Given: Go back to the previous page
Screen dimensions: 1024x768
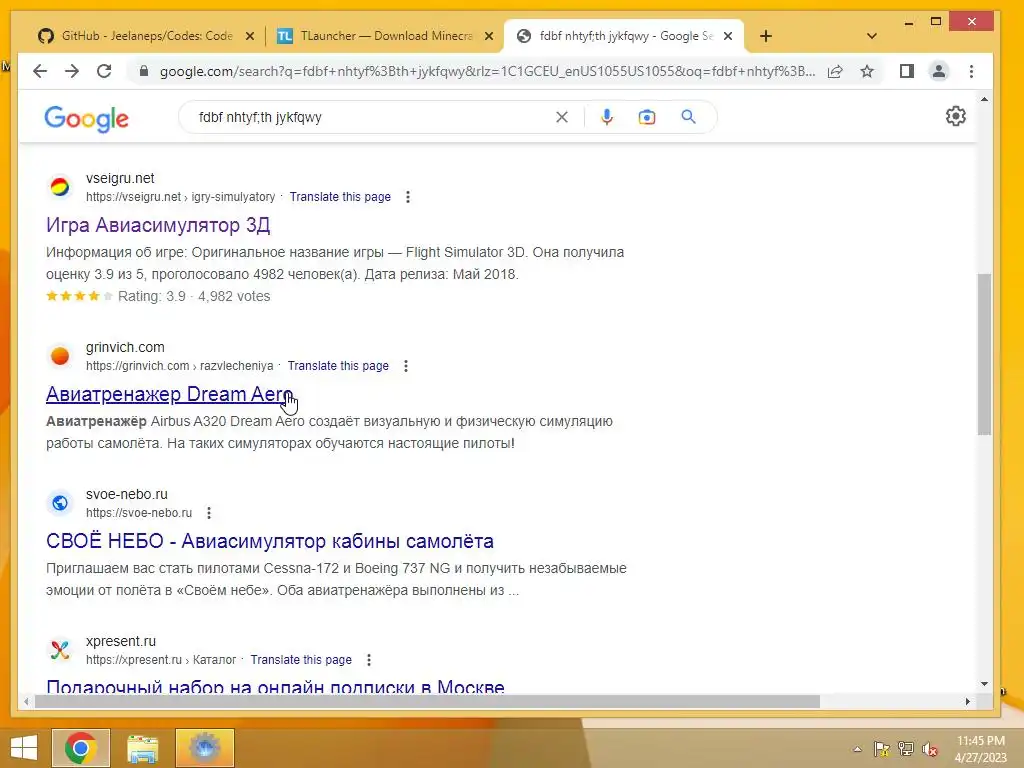Looking at the screenshot, I should click(40, 71).
